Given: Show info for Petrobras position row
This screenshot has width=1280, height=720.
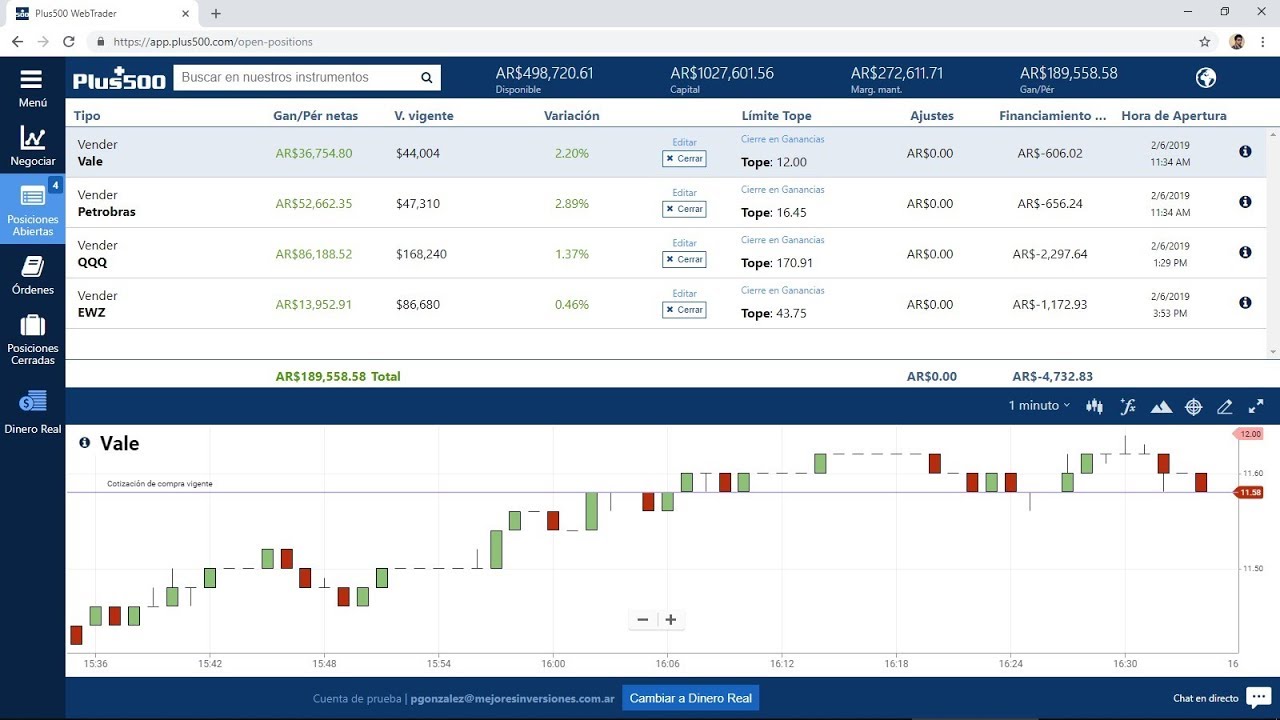Looking at the screenshot, I should [1245, 201].
